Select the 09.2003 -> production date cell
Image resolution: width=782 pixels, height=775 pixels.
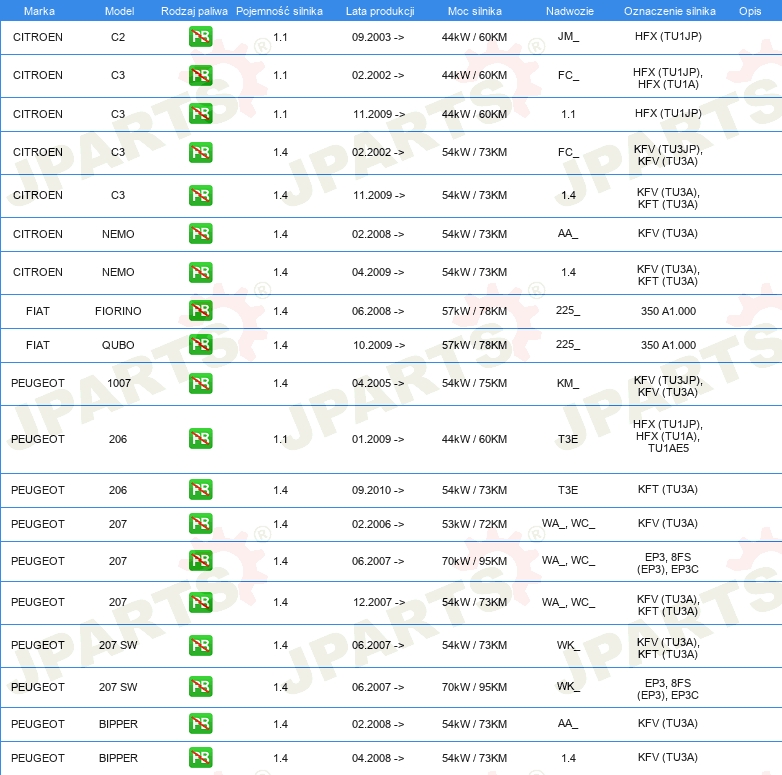(x=378, y=37)
